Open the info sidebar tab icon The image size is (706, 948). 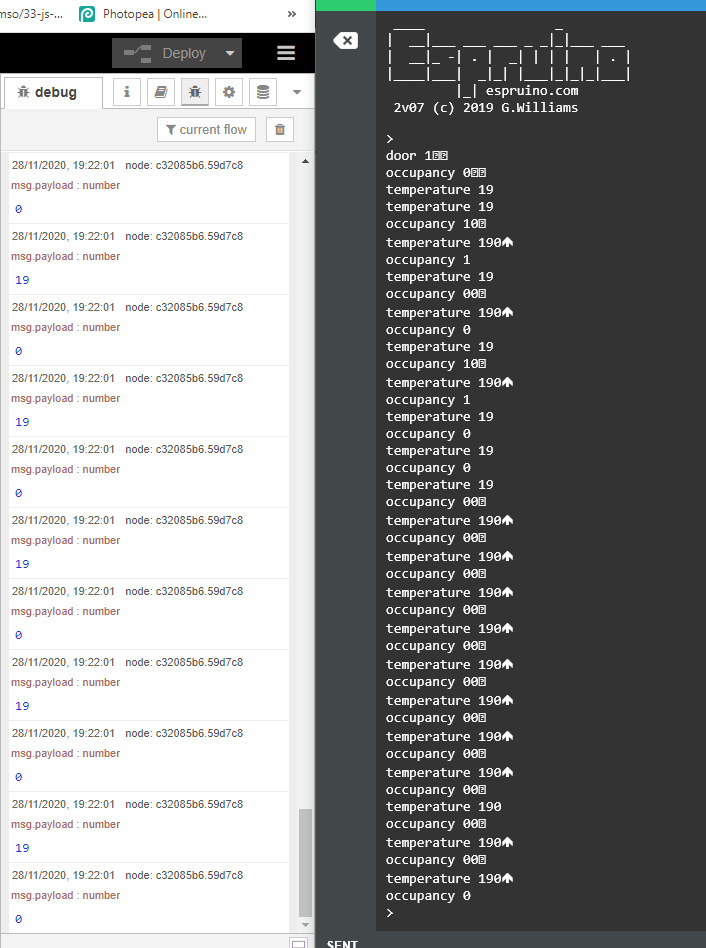click(127, 92)
